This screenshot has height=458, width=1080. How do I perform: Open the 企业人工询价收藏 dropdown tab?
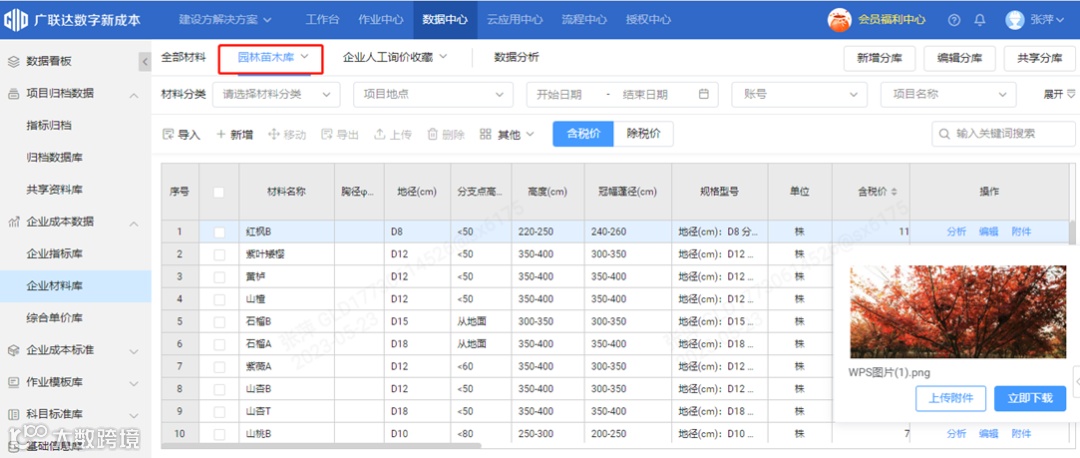pos(395,57)
